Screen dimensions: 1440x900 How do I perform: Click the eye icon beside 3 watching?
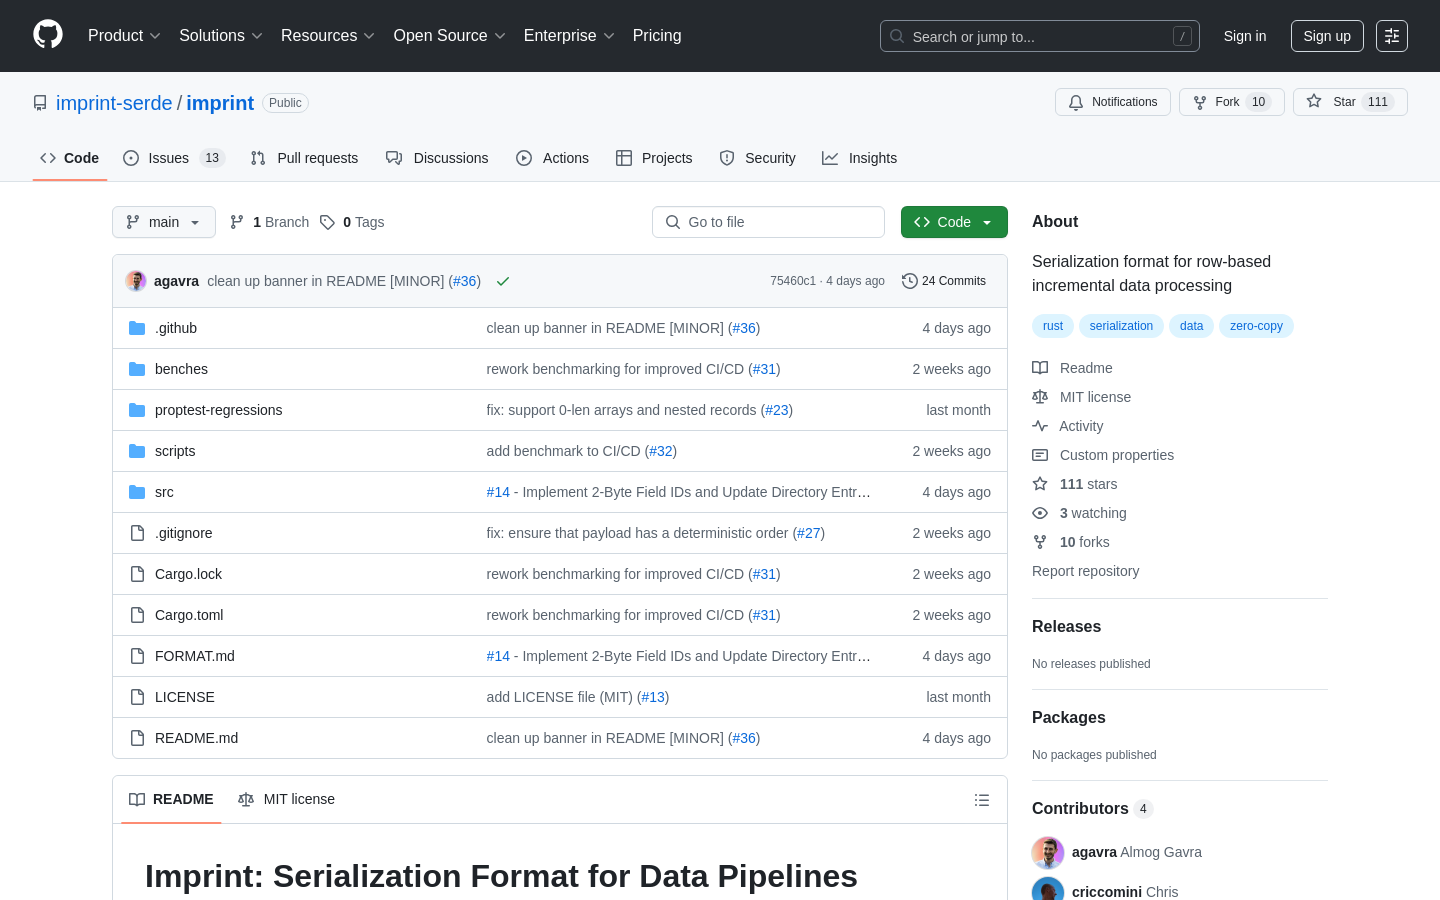pyautogui.click(x=1040, y=513)
